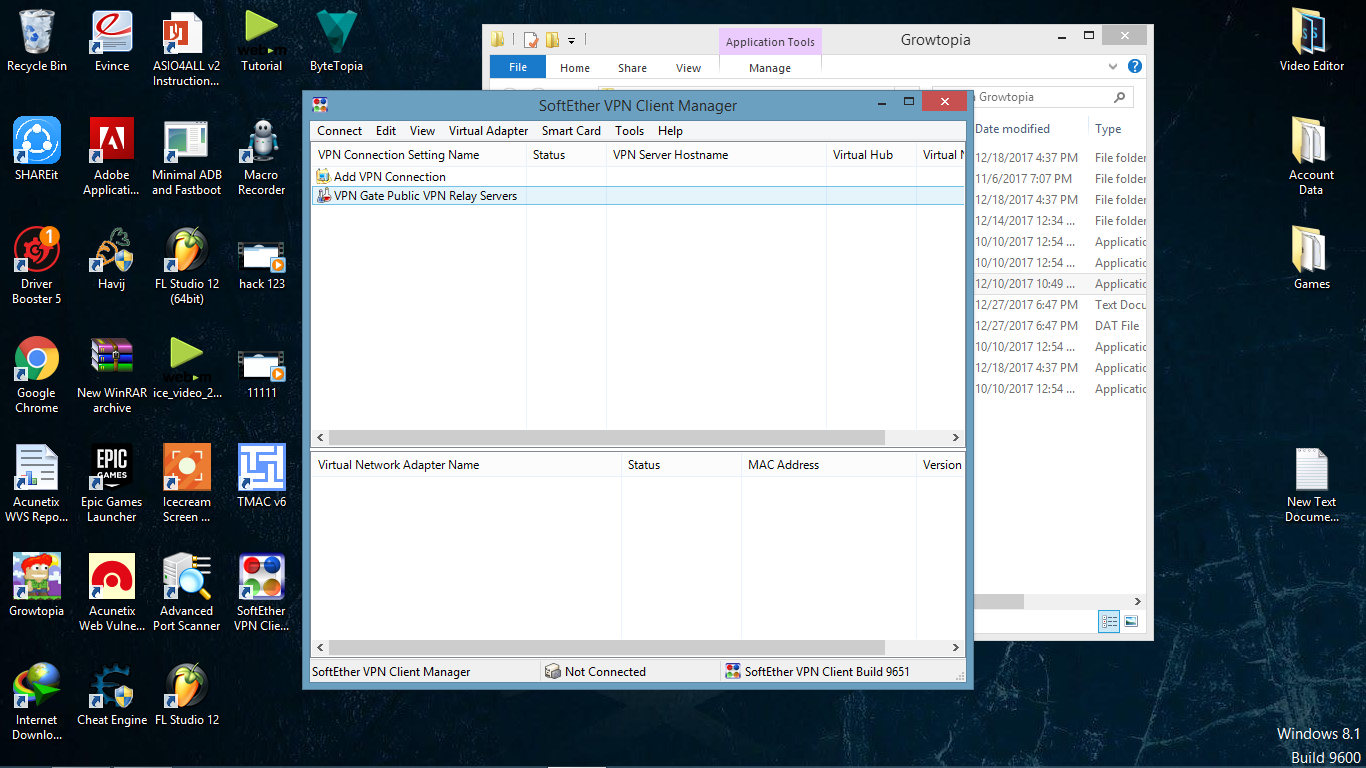Select the New Text Document file

(x=1311, y=484)
